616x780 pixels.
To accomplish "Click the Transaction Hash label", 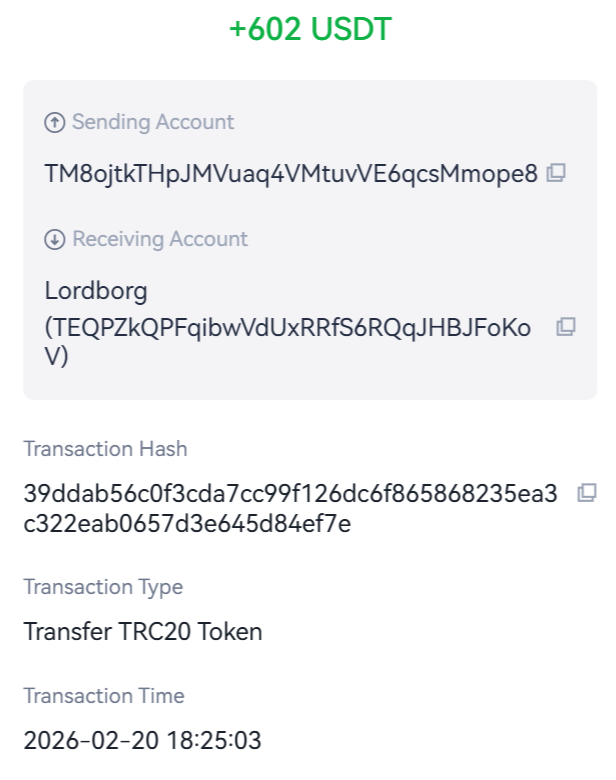I will tap(105, 449).
